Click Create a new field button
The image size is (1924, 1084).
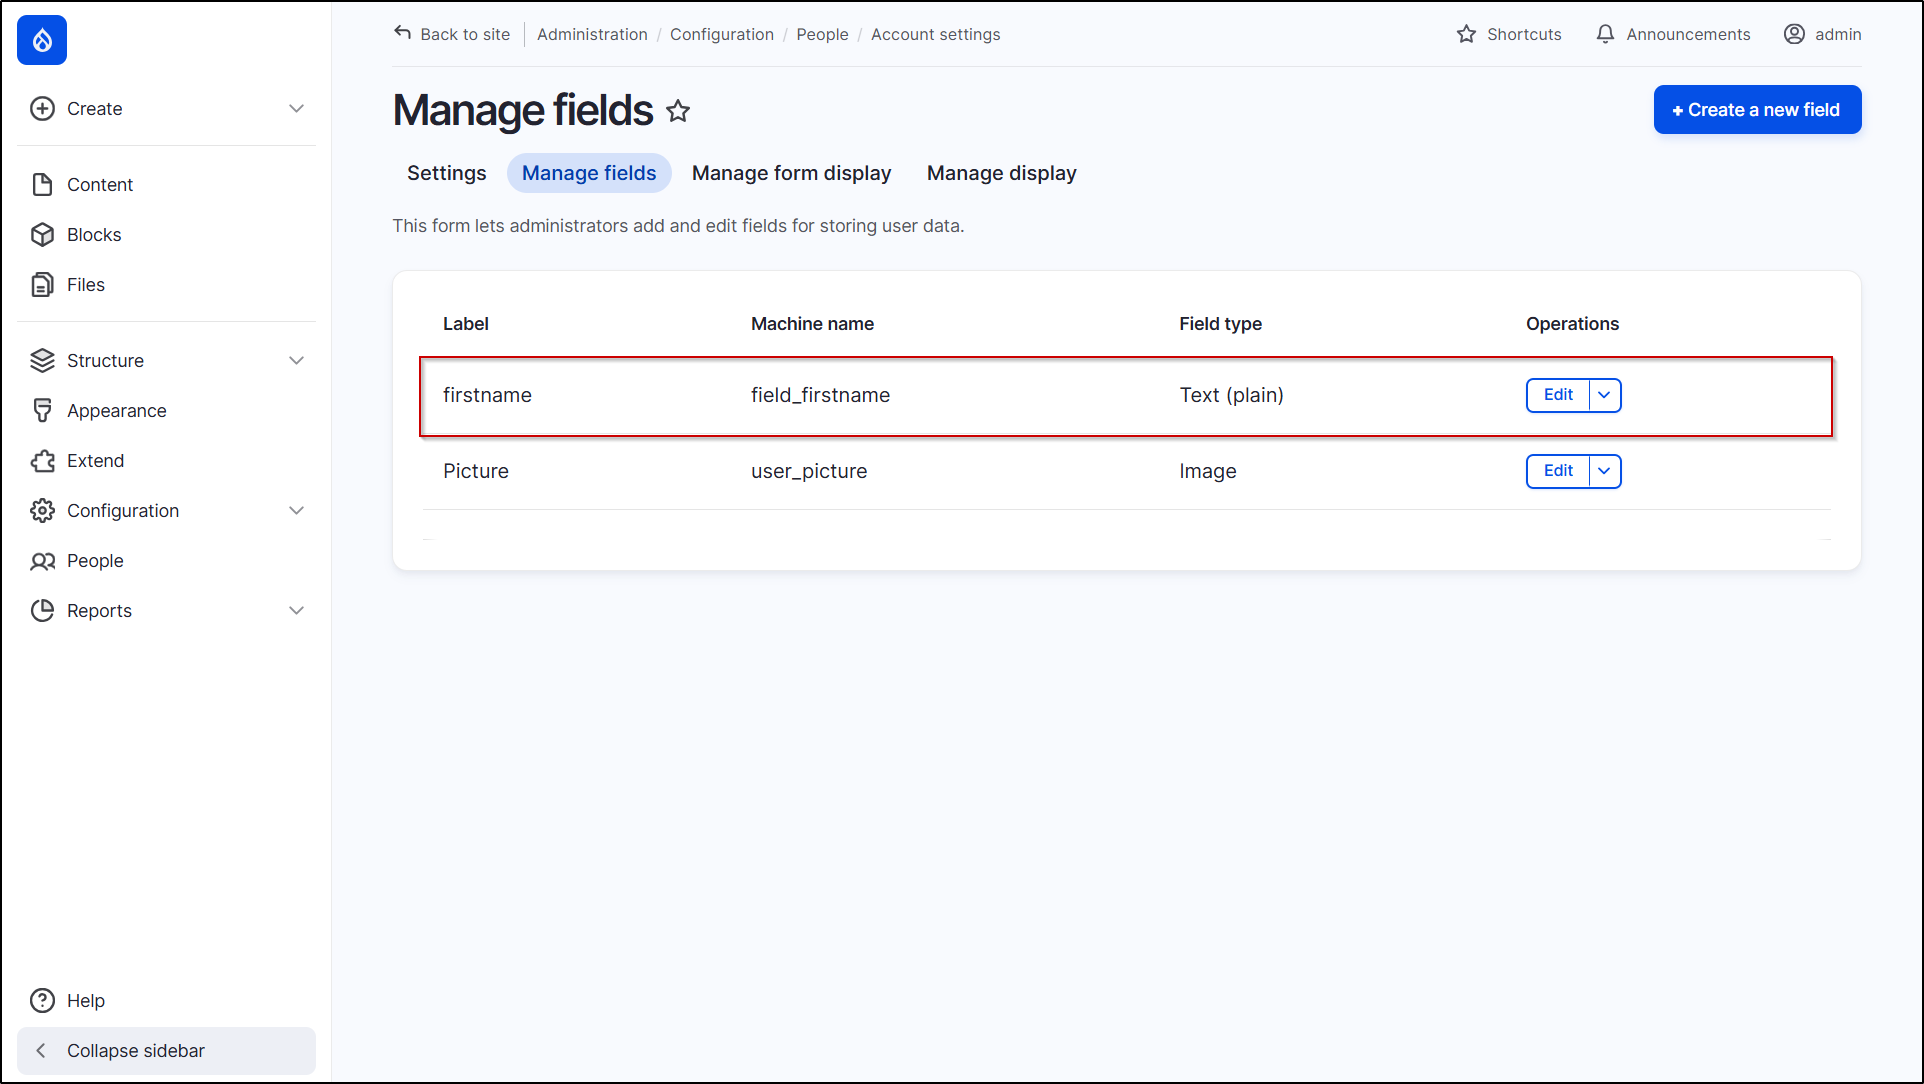(x=1756, y=110)
